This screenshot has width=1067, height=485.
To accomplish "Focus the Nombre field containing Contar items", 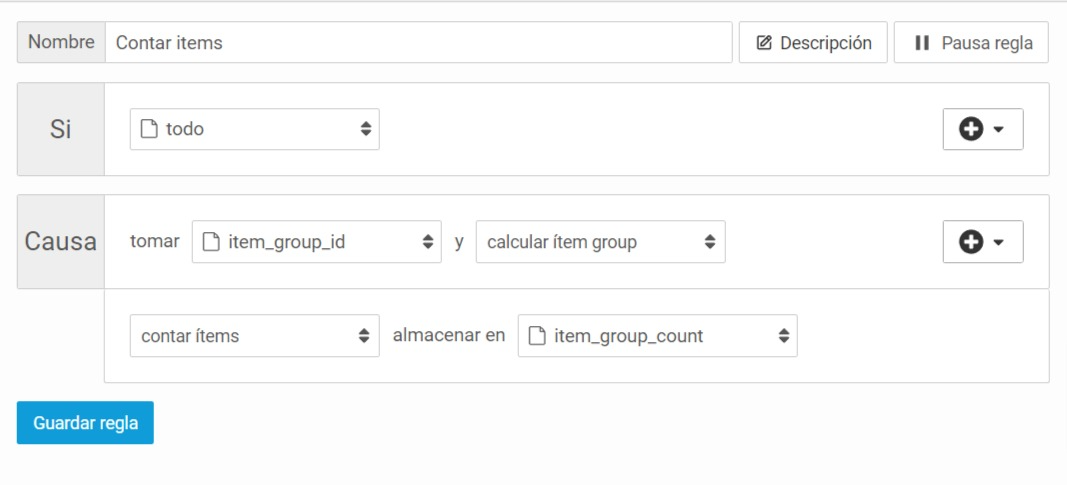I will point(418,43).
